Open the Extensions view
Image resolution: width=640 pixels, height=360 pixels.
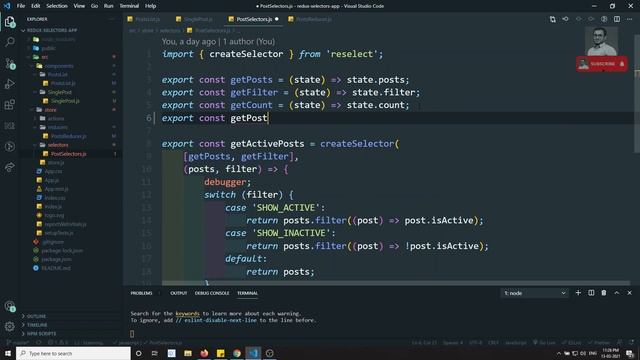pos(10,105)
